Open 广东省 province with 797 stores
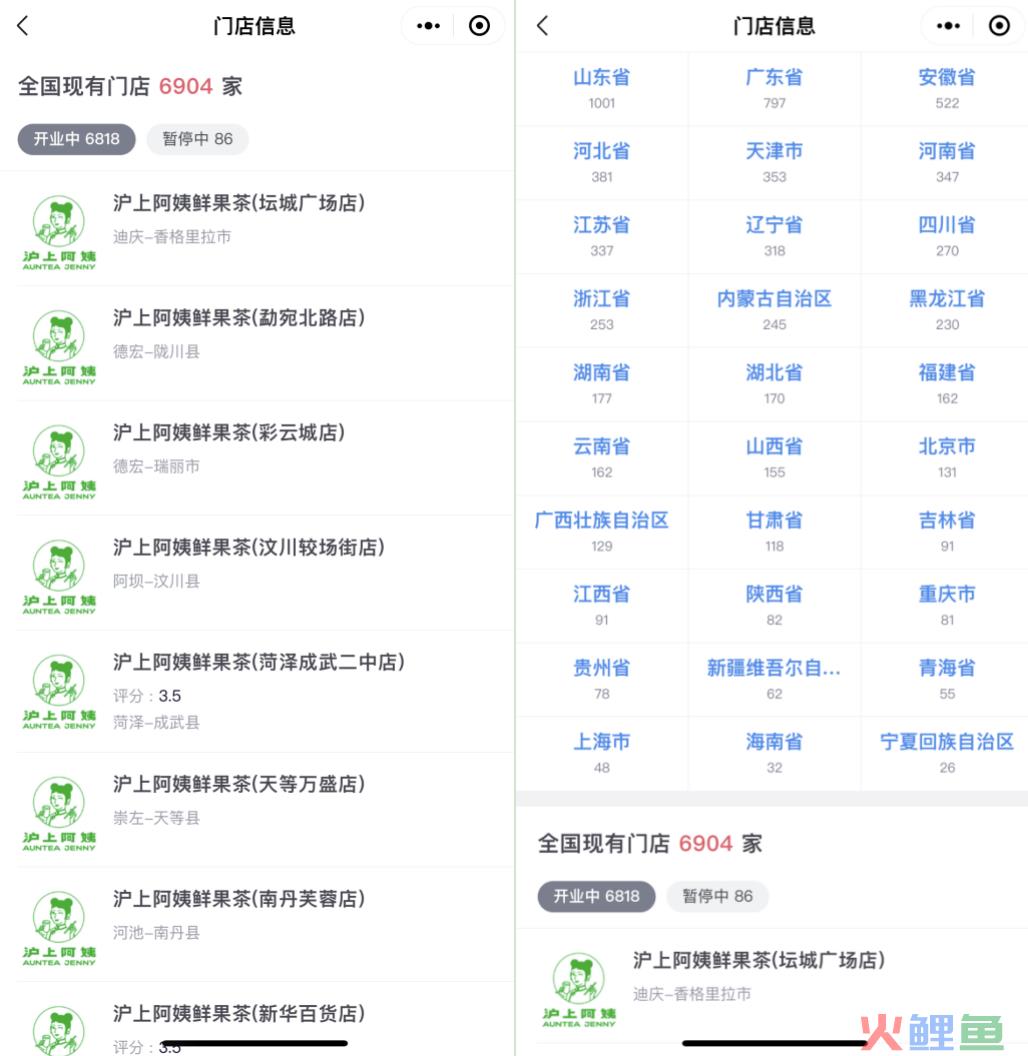The width and height of the screenshot is (1028, 1056). (x=775, y=89)
